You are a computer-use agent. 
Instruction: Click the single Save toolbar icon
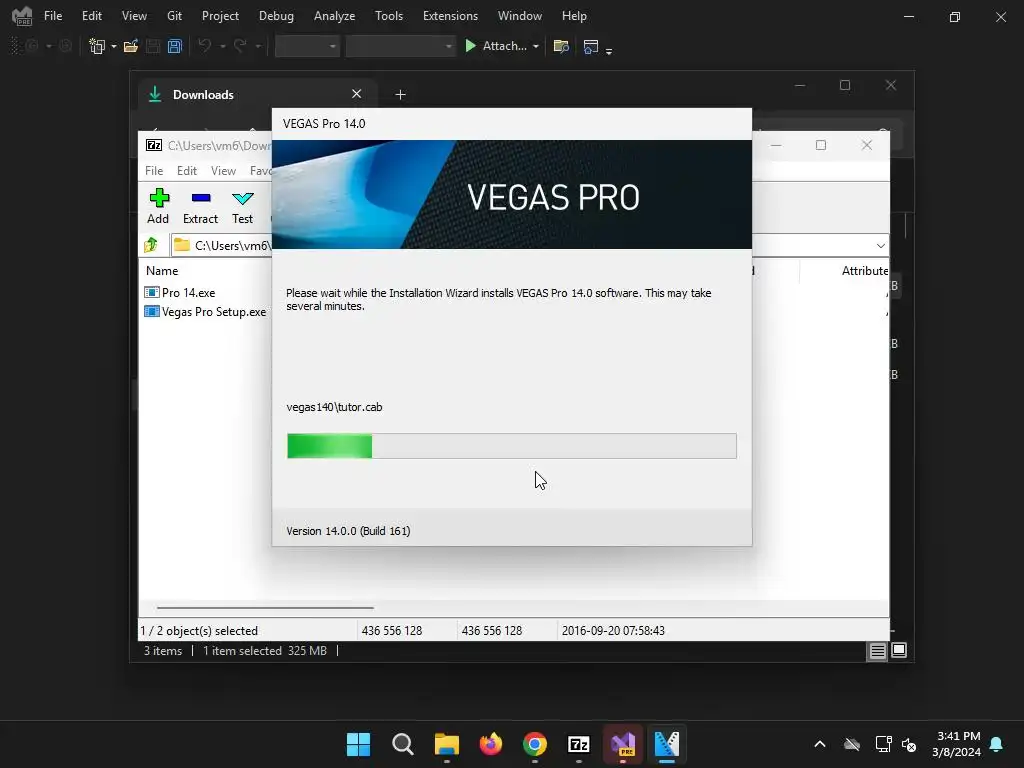click(153, 46)
